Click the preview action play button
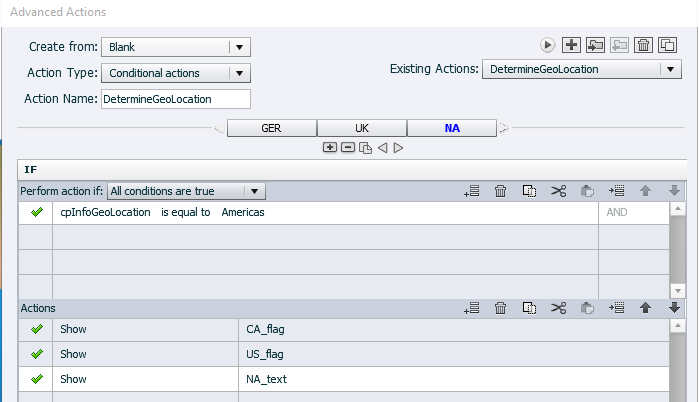The image size is (699, 402). (x=547, y=45)
